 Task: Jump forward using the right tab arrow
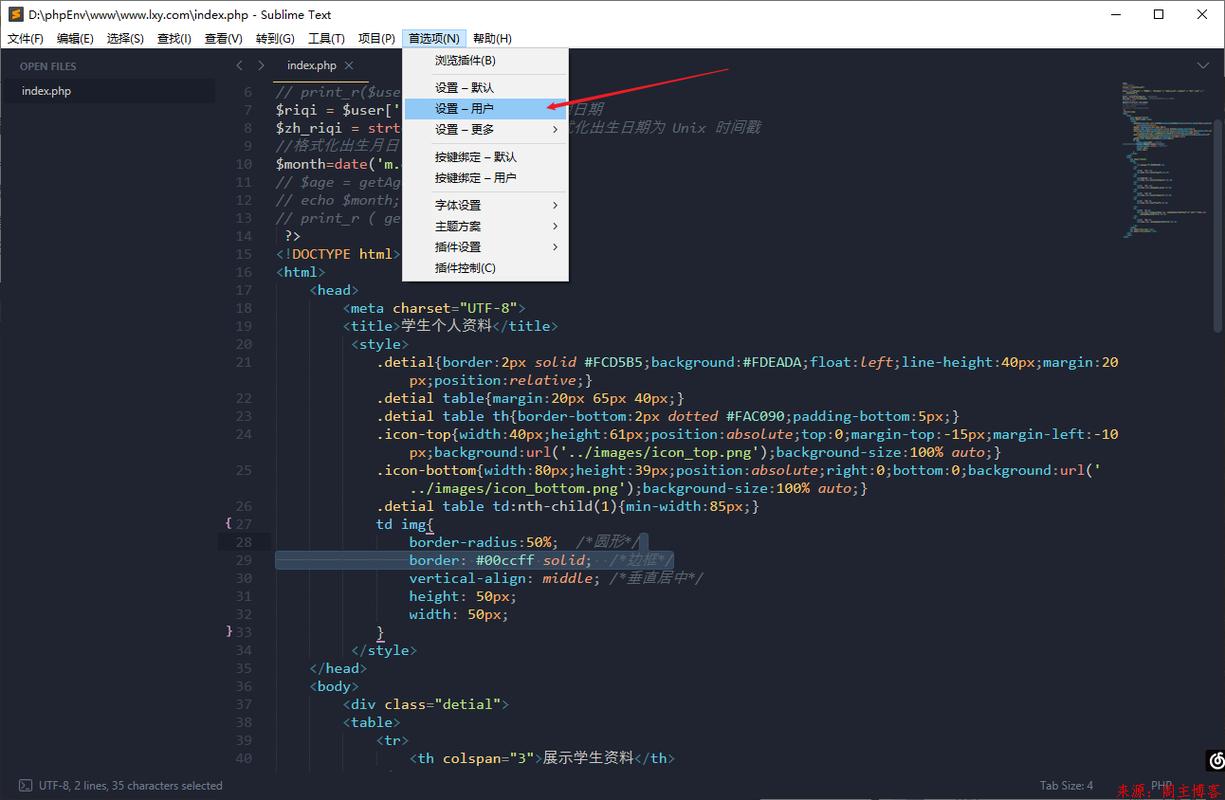[x=261, y=65]
